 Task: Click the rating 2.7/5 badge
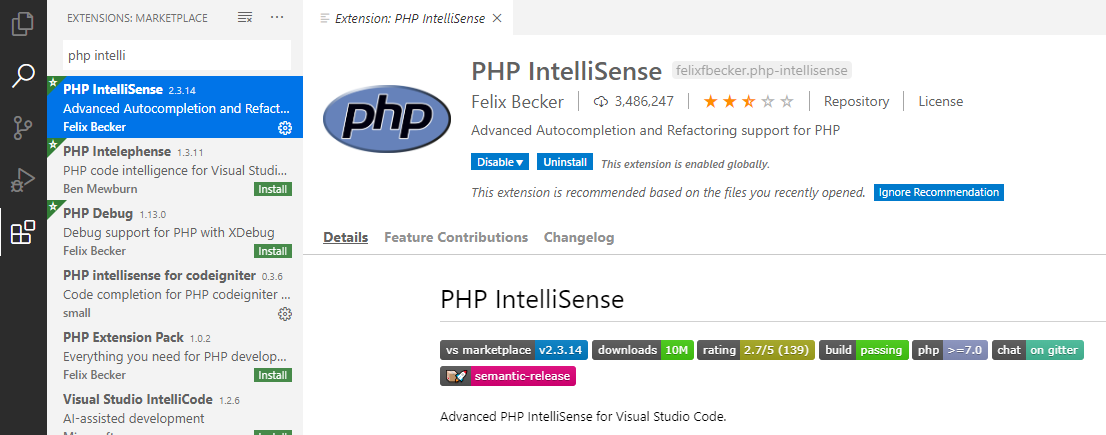(756, 350)
